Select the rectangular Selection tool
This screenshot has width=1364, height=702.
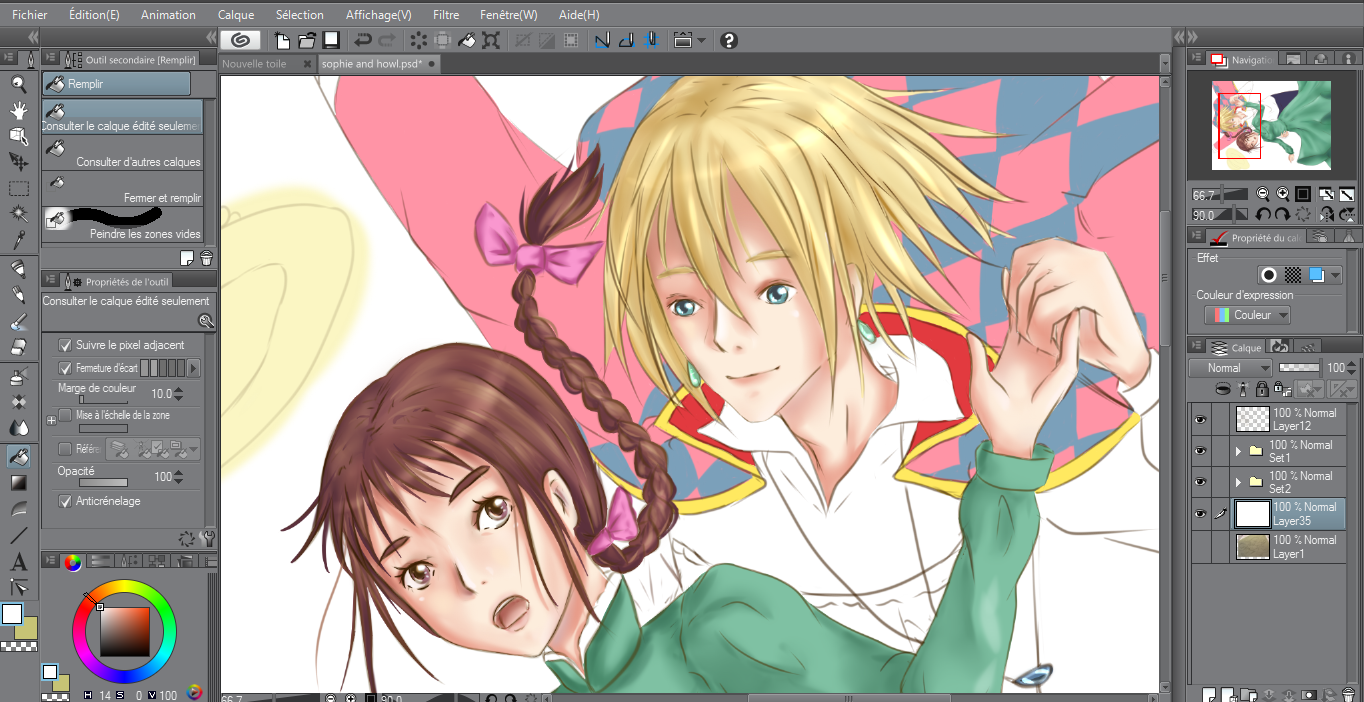pyautogui.click(x=18, y=188)
